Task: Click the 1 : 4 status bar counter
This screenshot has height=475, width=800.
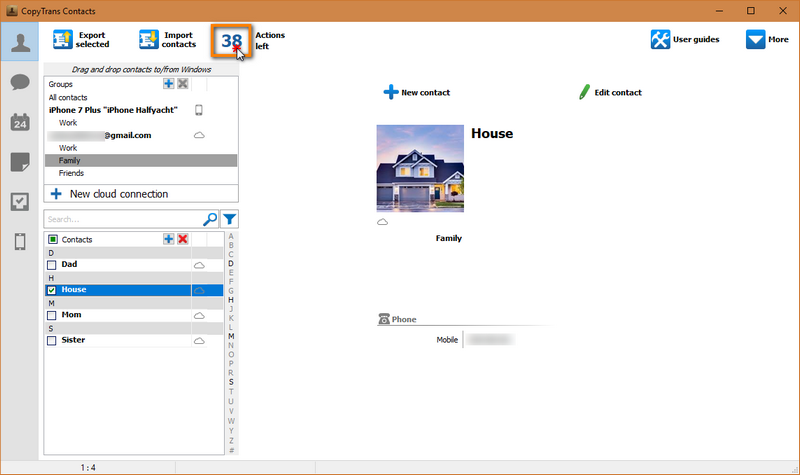Action: (x=88, y=467)
